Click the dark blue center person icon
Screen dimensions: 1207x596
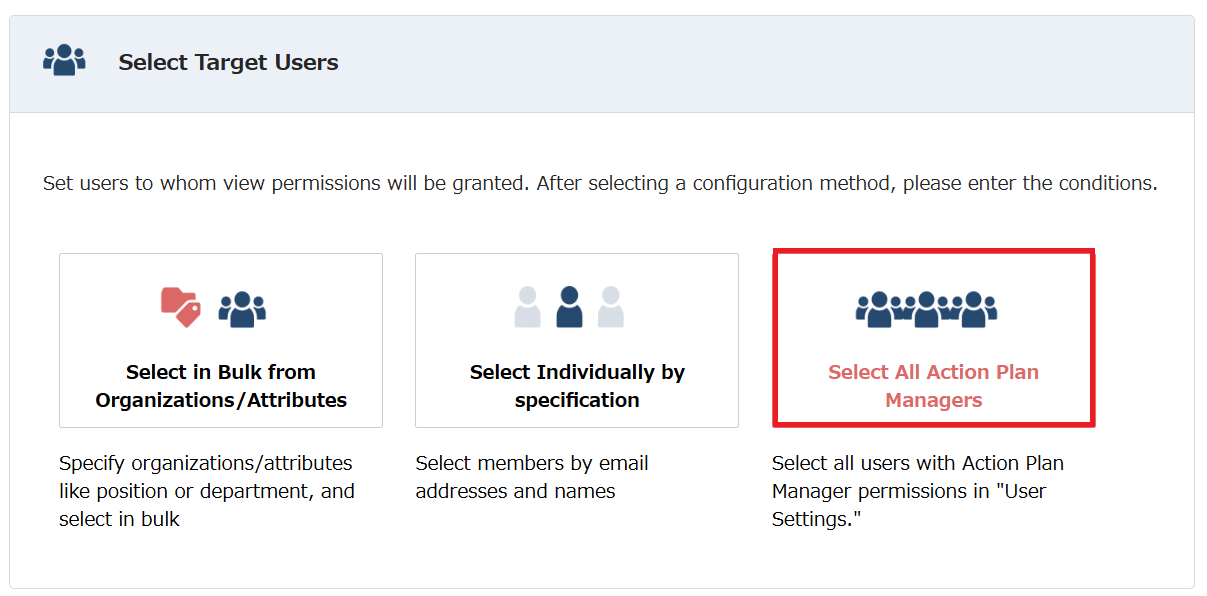pos(569,307)
